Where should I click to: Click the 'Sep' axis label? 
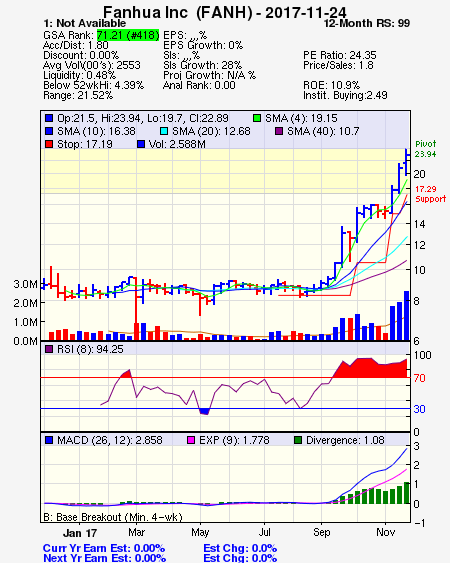pyautogui.click(x=321, y=532)
